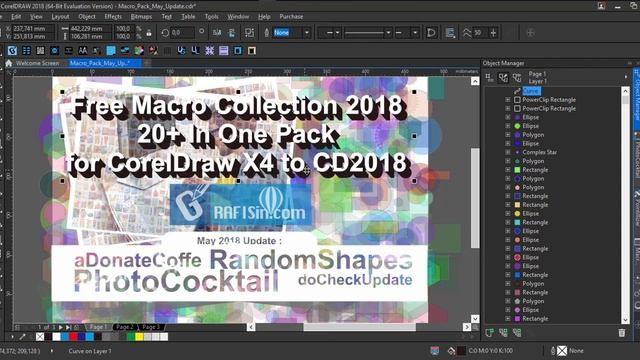Image resolution: width=640 pixels, height=360 pixels.
Task: Click the plus button after smoothness field
Action: 493,33
